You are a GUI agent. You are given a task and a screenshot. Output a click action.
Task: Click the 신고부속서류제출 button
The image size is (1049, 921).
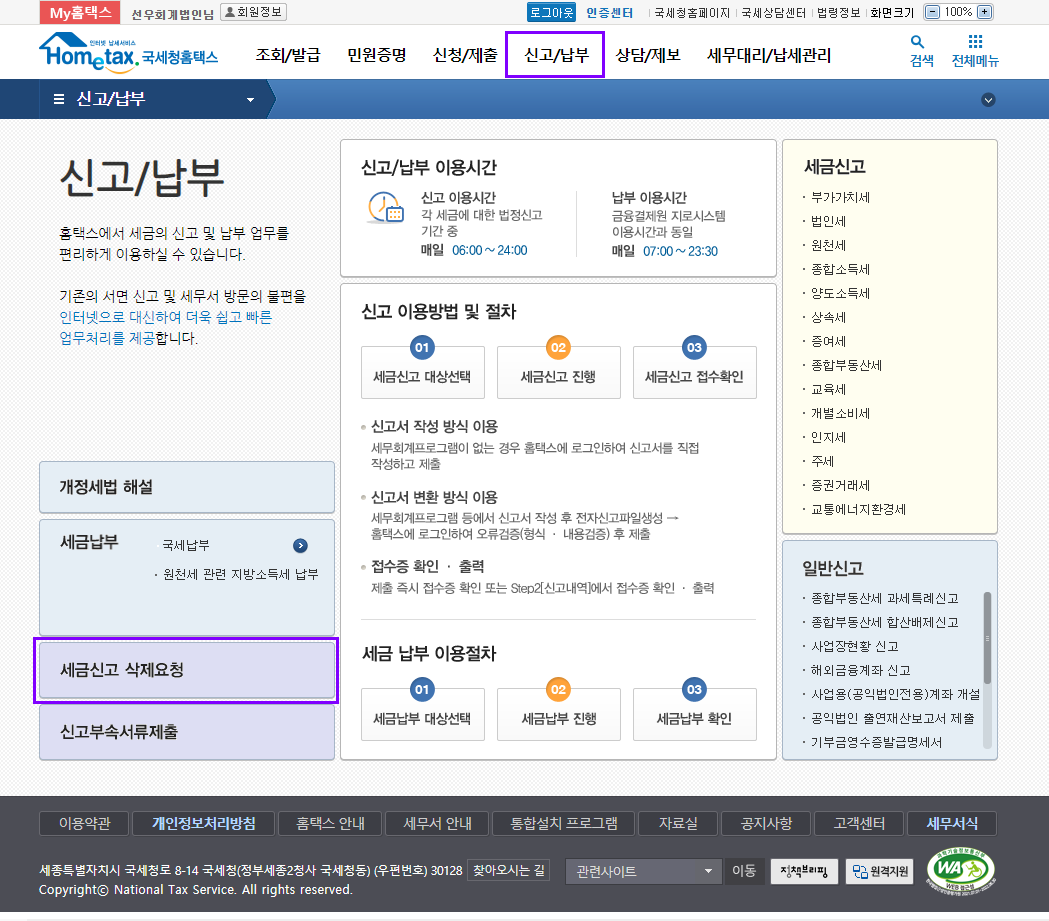pyautogui.click(x=187, y=732)
